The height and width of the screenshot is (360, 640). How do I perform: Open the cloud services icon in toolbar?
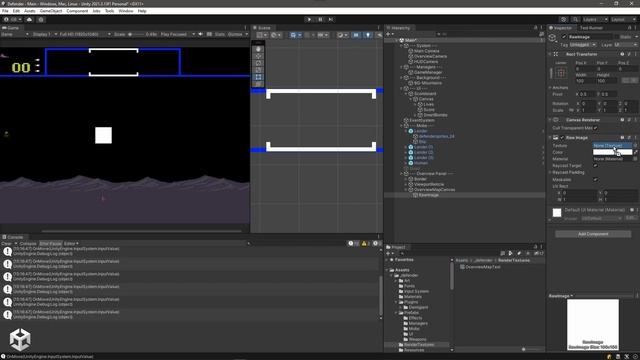click(x=29, y=19)
